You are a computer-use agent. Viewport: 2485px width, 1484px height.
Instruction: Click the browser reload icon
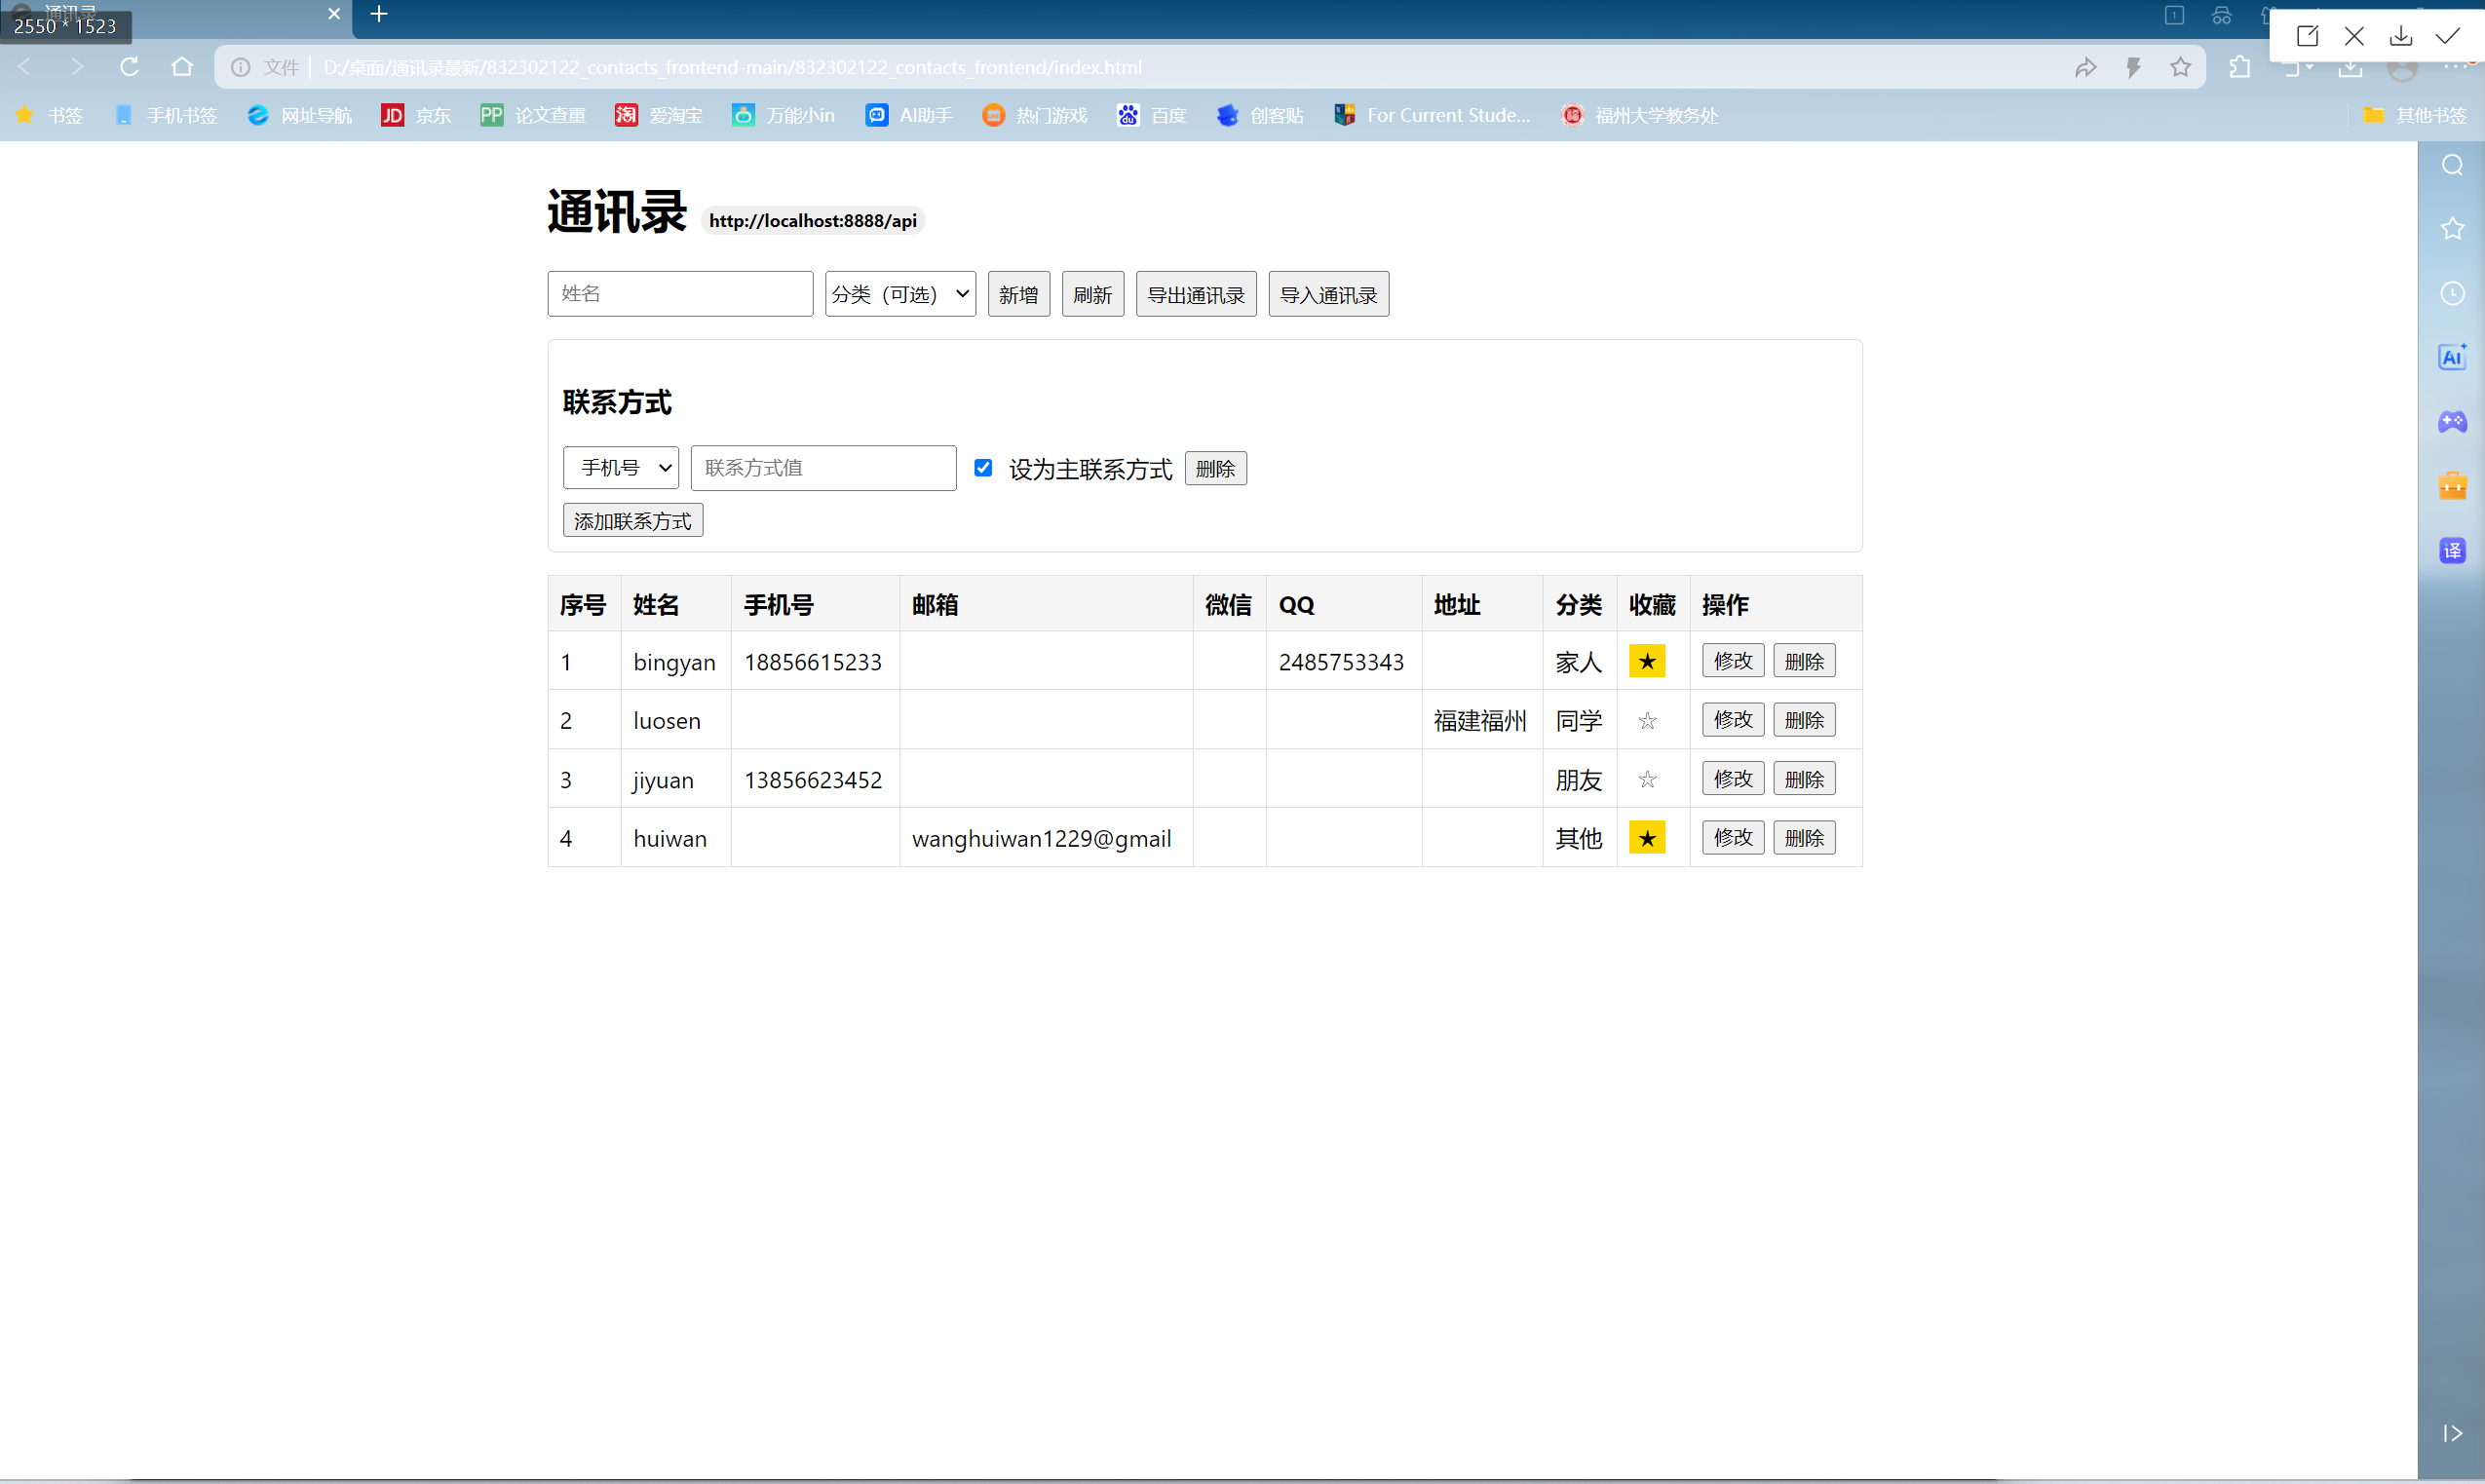click(x=129, y=67)
